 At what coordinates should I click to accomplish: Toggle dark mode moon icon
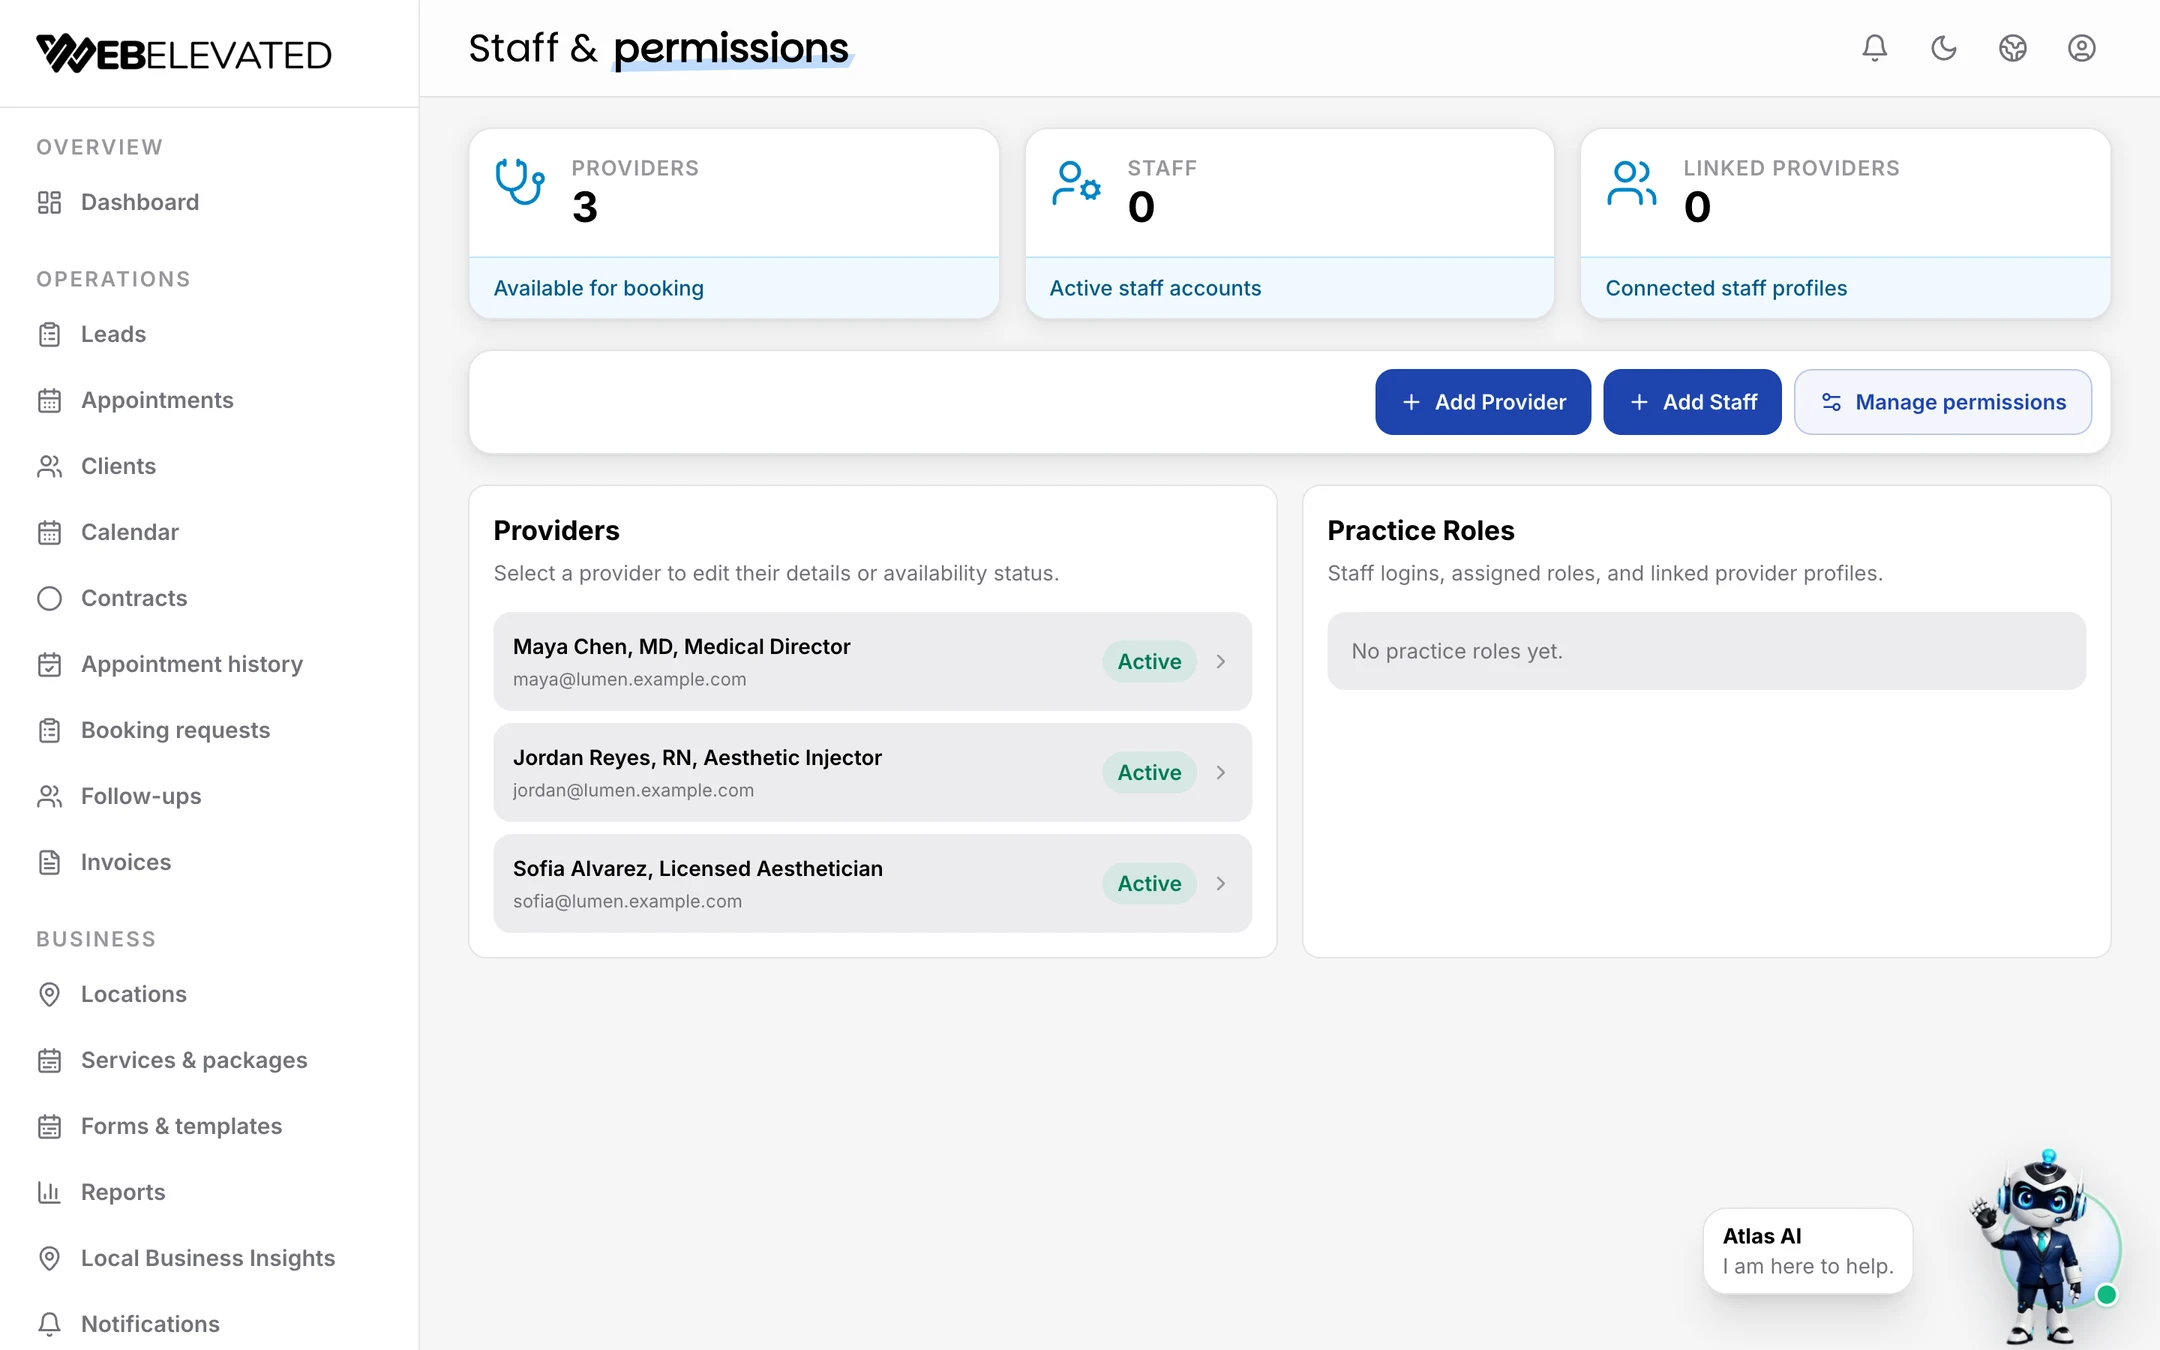[x=1943, y=48]
